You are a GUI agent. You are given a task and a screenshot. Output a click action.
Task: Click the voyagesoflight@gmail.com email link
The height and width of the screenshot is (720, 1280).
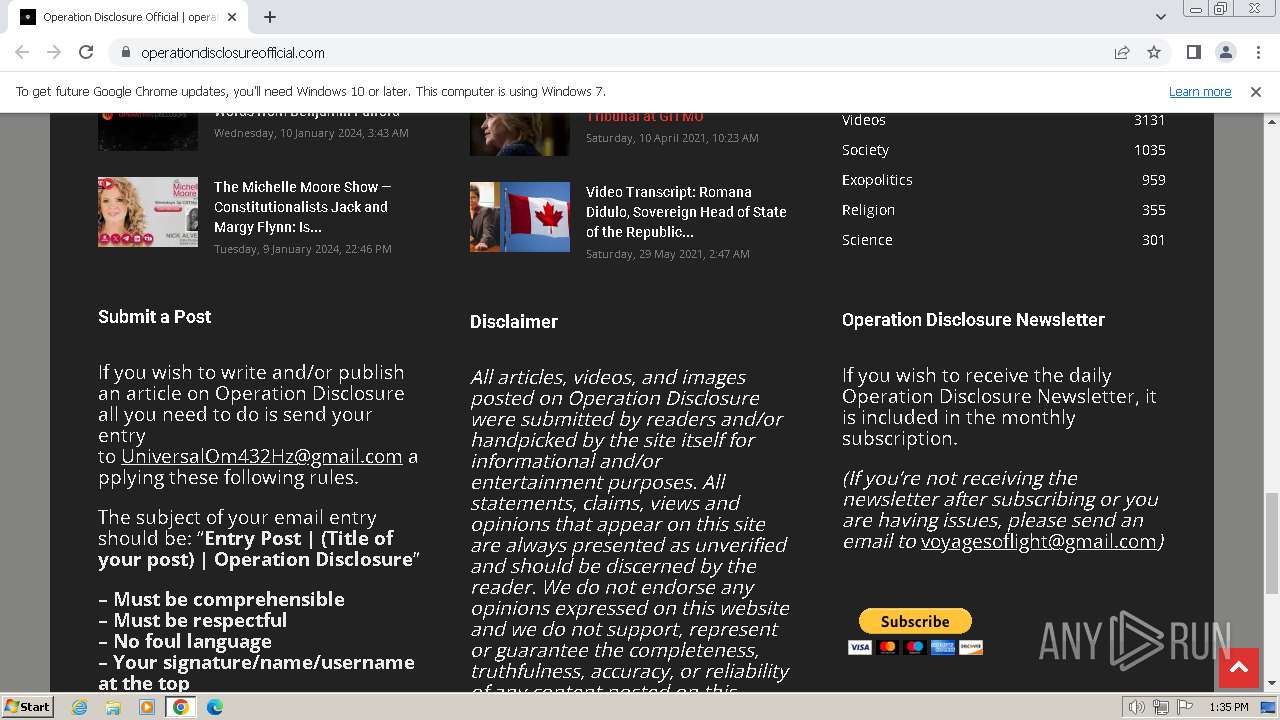[1038, 541]
